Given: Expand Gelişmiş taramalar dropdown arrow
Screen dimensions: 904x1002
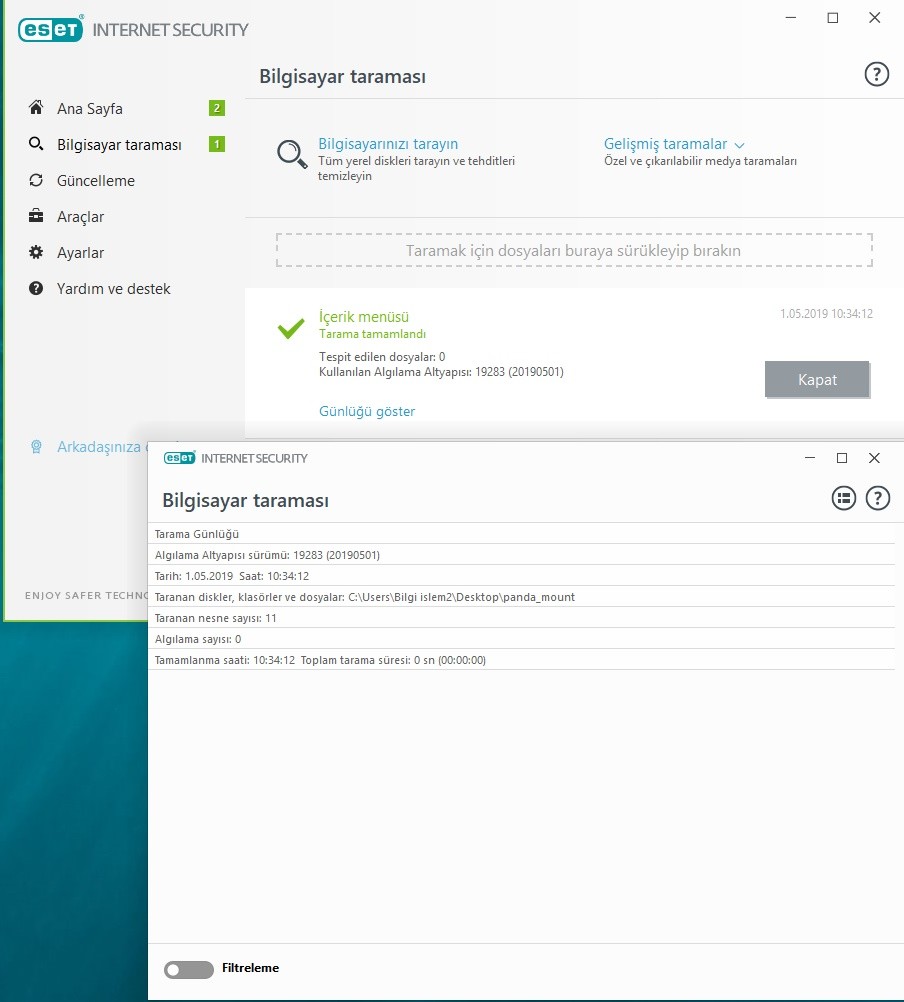Looking at the screenshot, I should [739, 146].
